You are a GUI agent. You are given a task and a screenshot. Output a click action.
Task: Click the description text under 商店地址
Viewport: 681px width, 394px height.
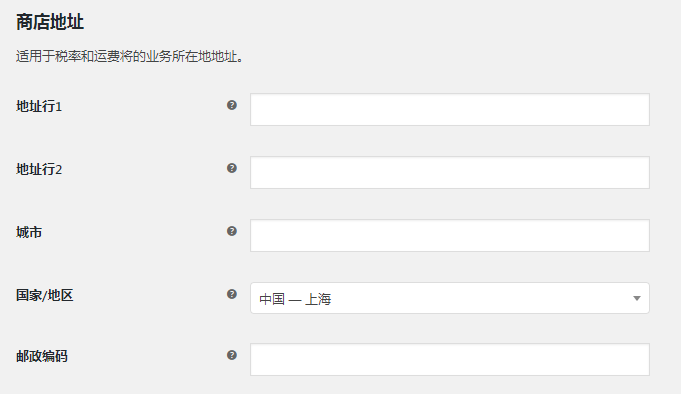coord(129,56)
